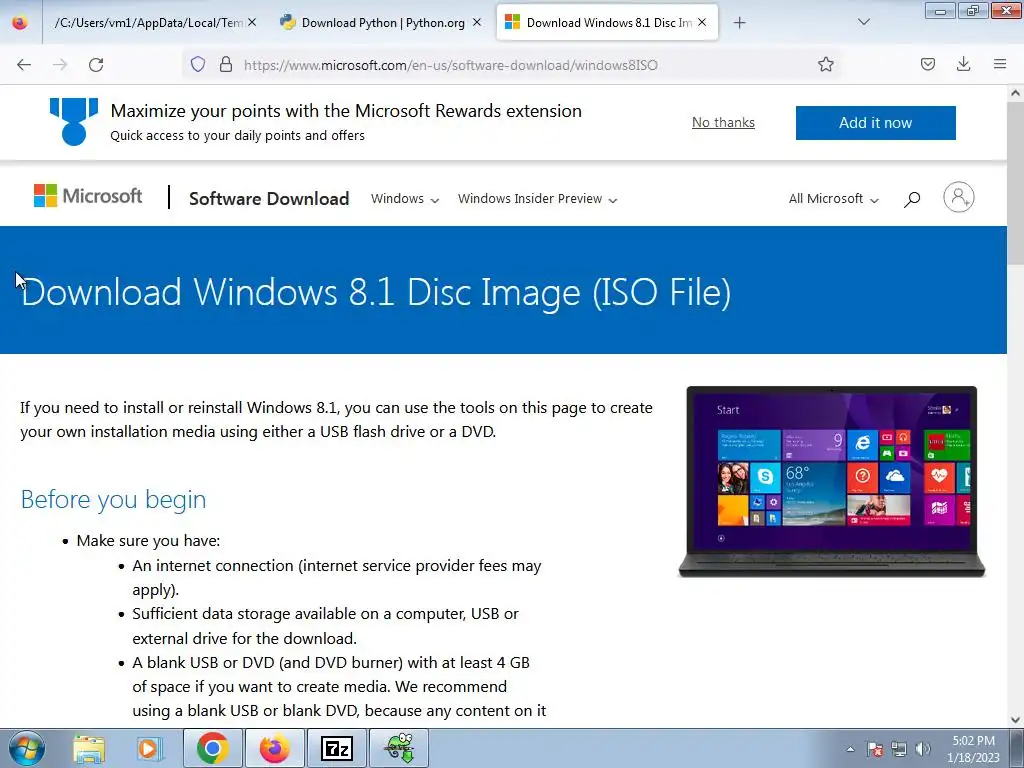Click the 'An internet connection' bullet text
The image size is (1024, 768).
coord(336,577)
